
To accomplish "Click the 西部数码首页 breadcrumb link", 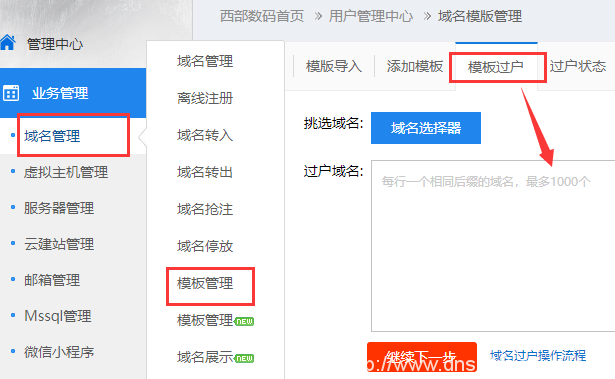I will (x=262, y=16).
